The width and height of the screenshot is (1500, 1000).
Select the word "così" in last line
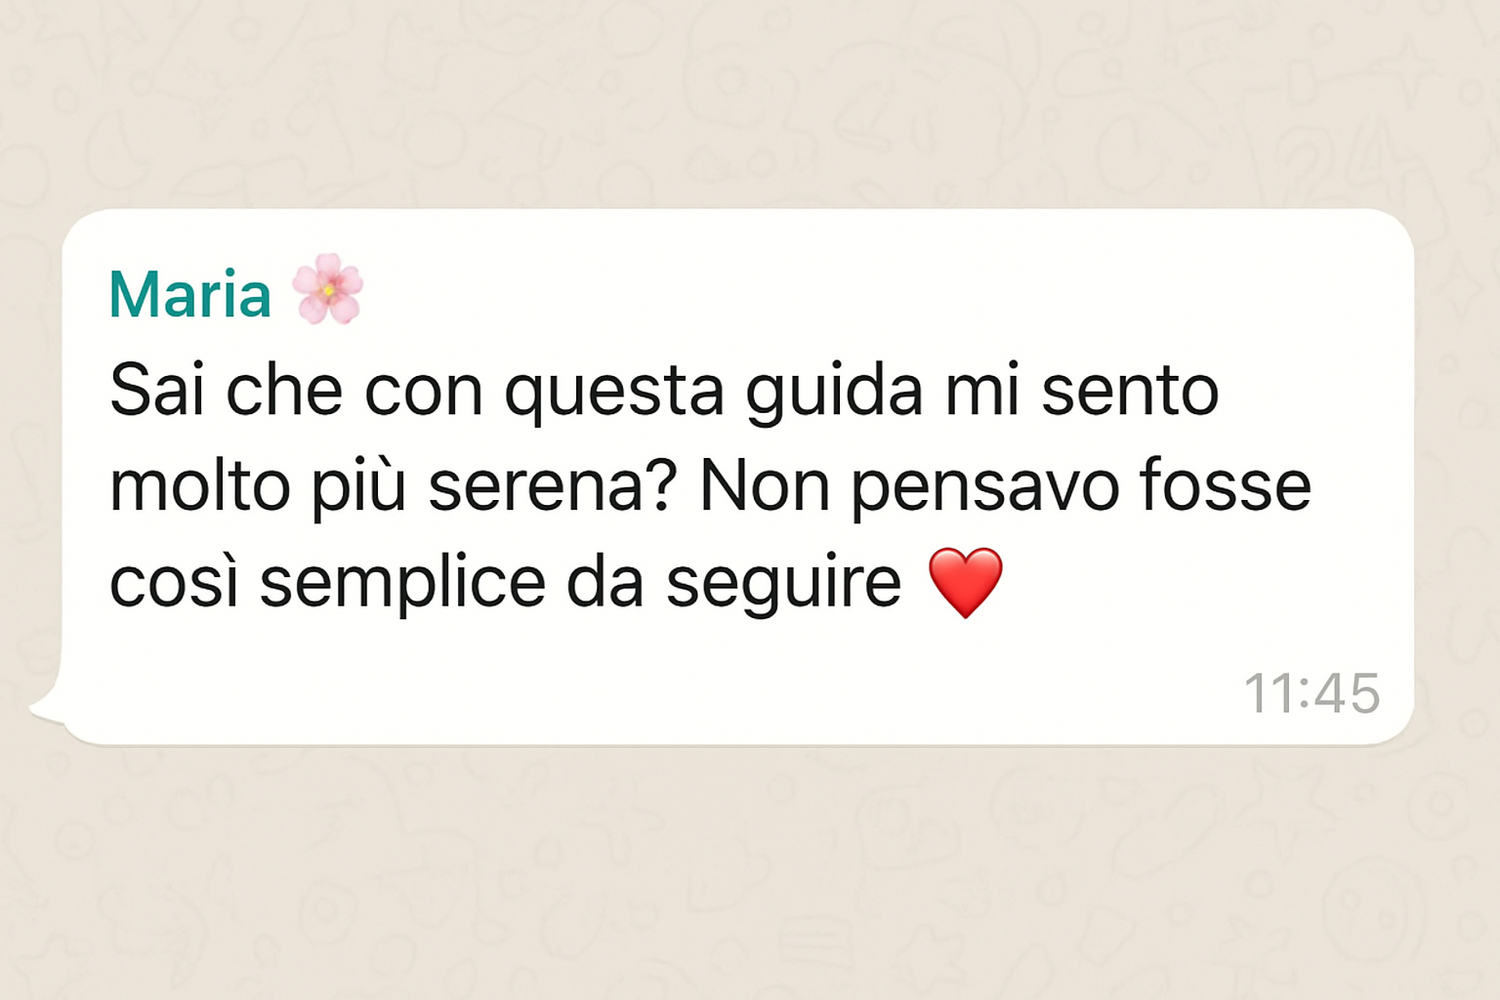[174, 582]
